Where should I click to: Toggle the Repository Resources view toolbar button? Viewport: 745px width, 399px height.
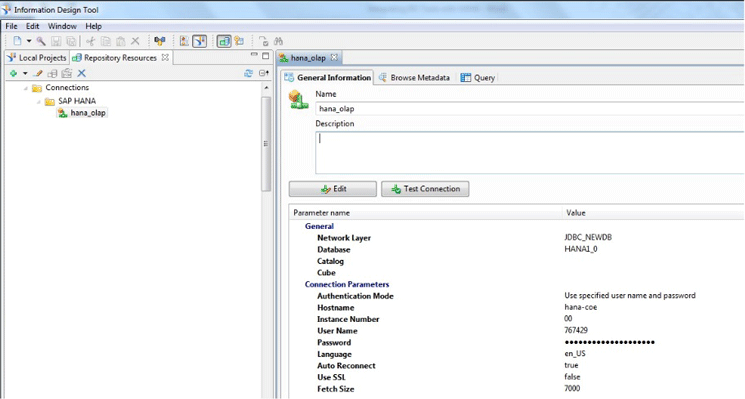point(224,41)
